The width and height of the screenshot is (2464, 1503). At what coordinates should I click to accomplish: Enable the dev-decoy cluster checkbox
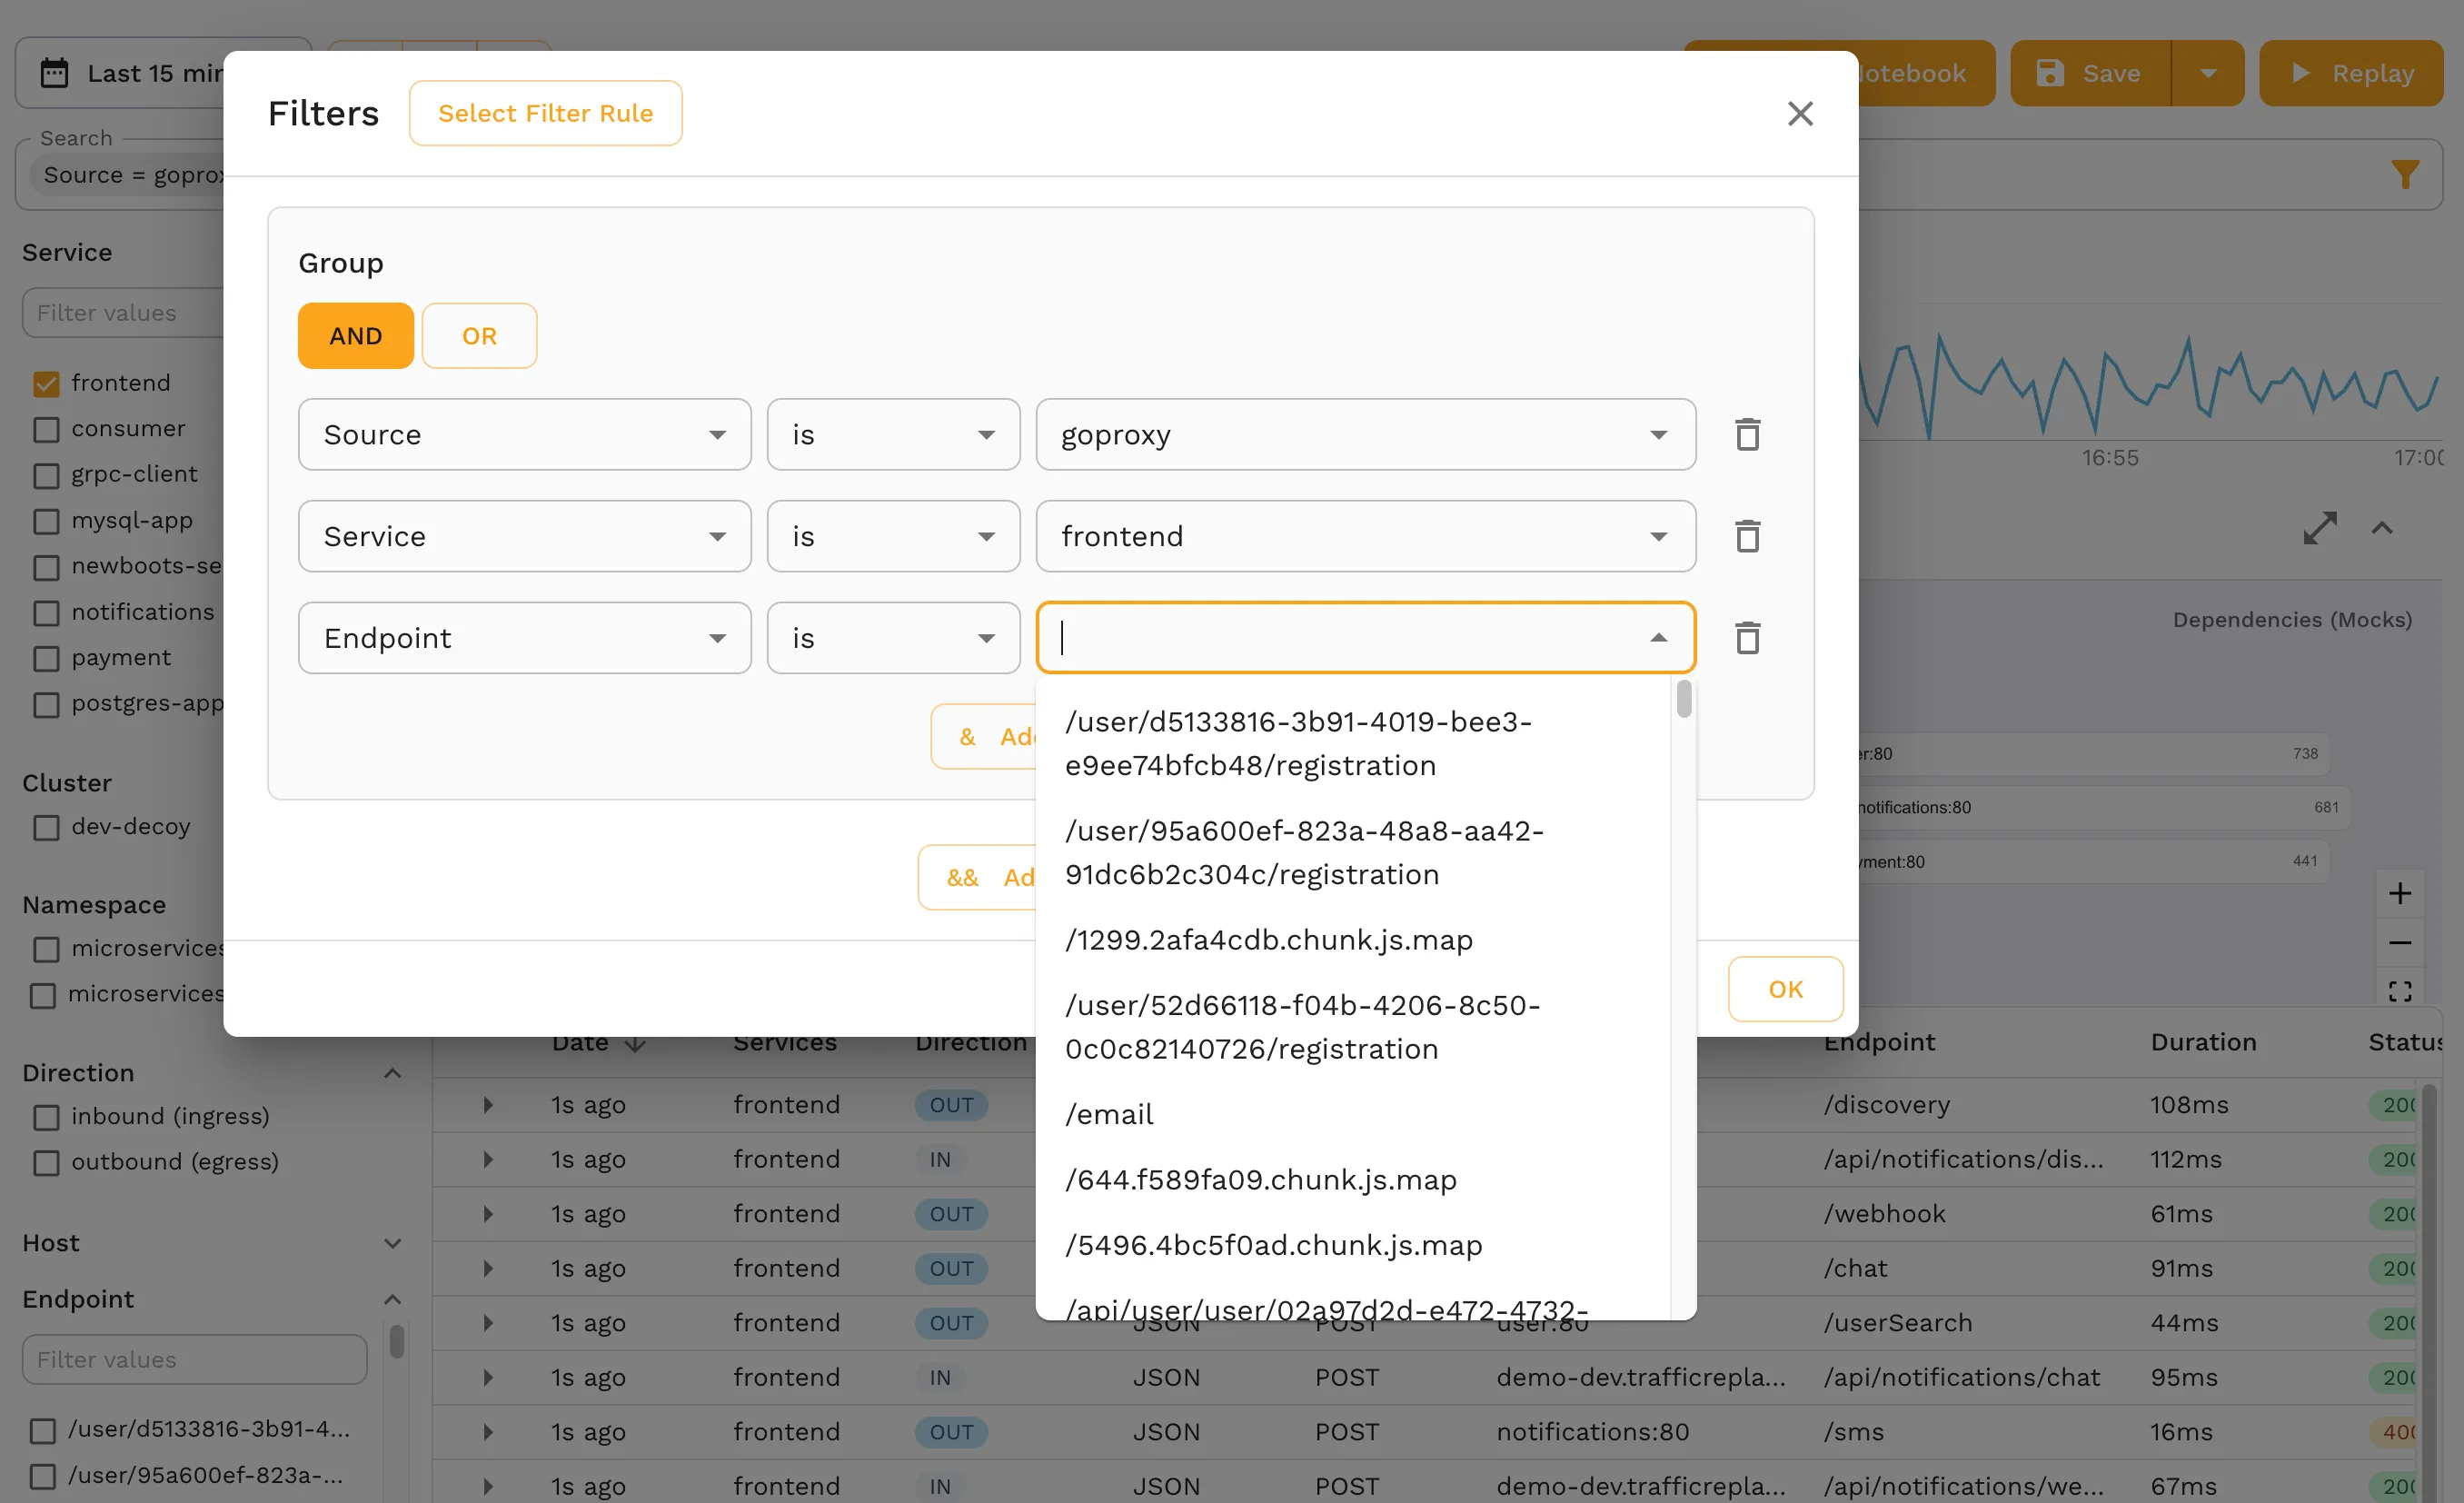(x=46, y=828)
